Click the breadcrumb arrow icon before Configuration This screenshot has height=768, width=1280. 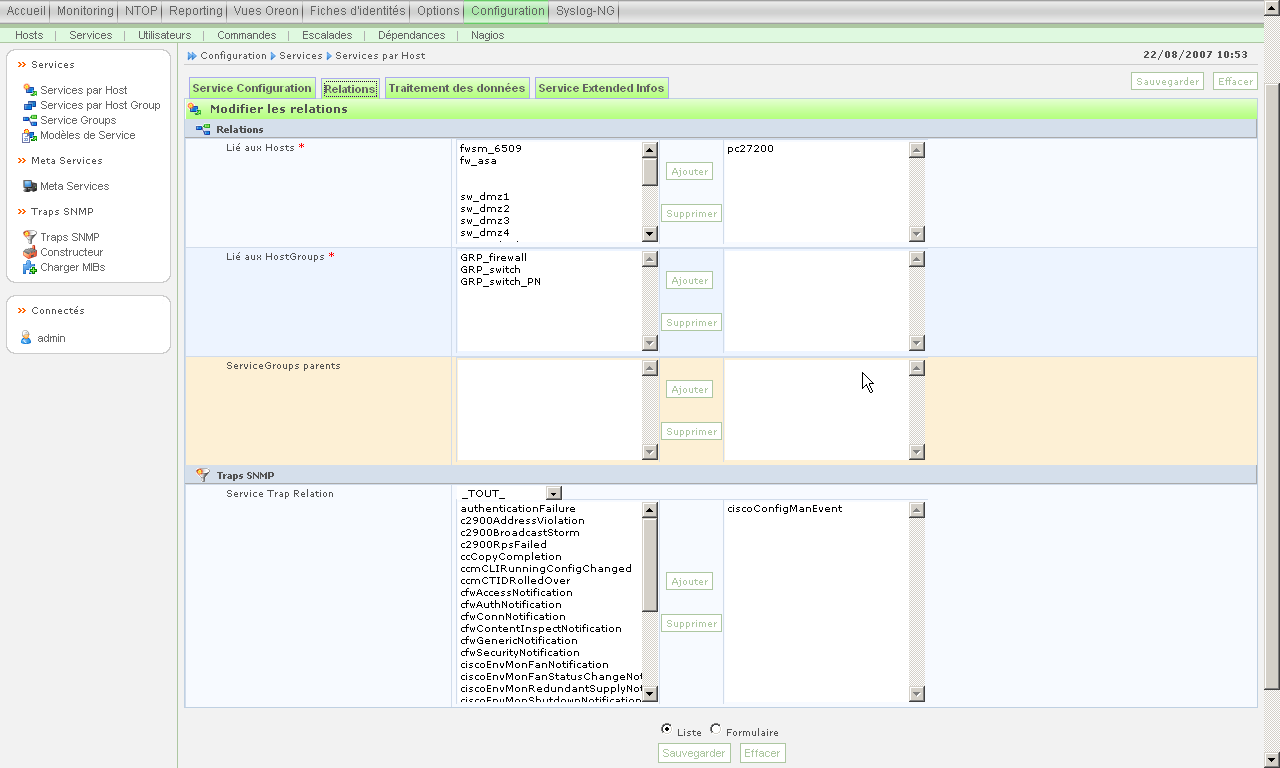coord(192,56)
